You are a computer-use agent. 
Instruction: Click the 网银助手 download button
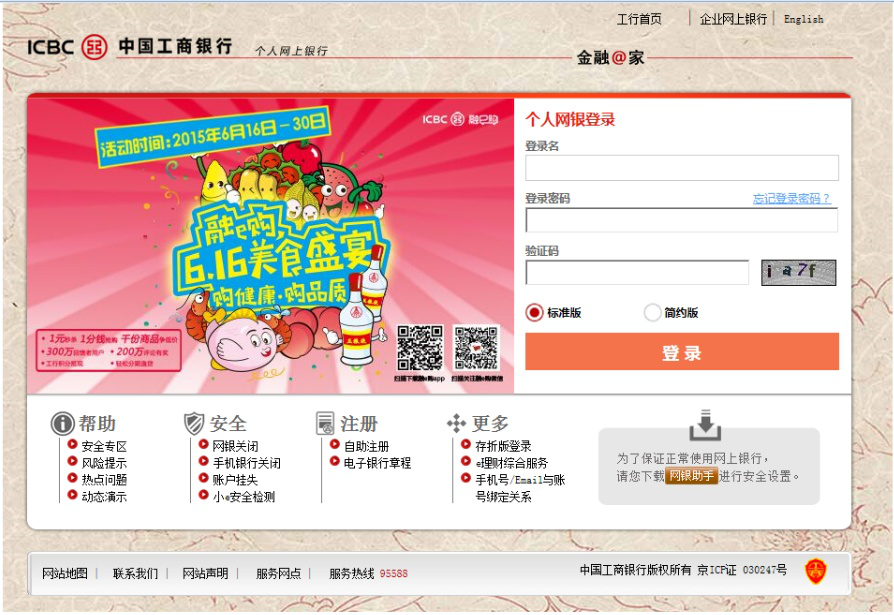pyautogui.click(x=691, y=475)
